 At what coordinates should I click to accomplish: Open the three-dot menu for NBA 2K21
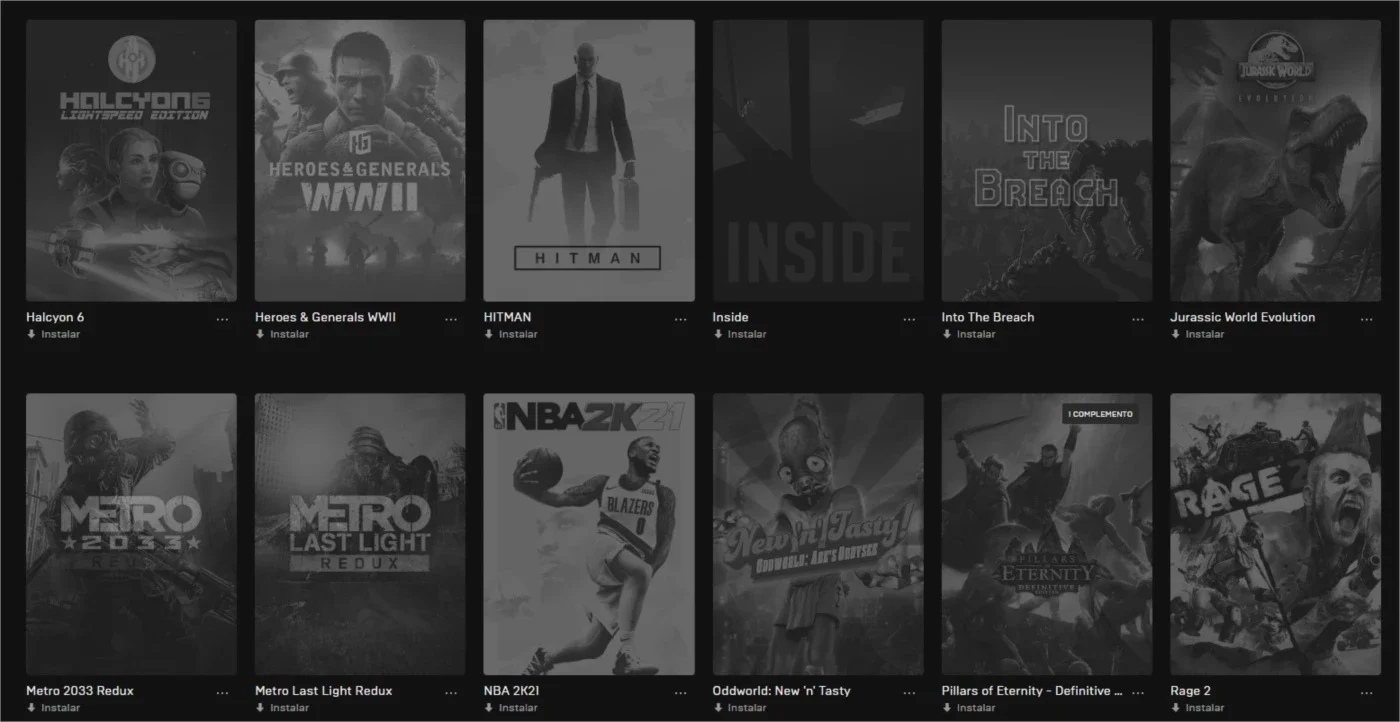click(x=680, y=692)
